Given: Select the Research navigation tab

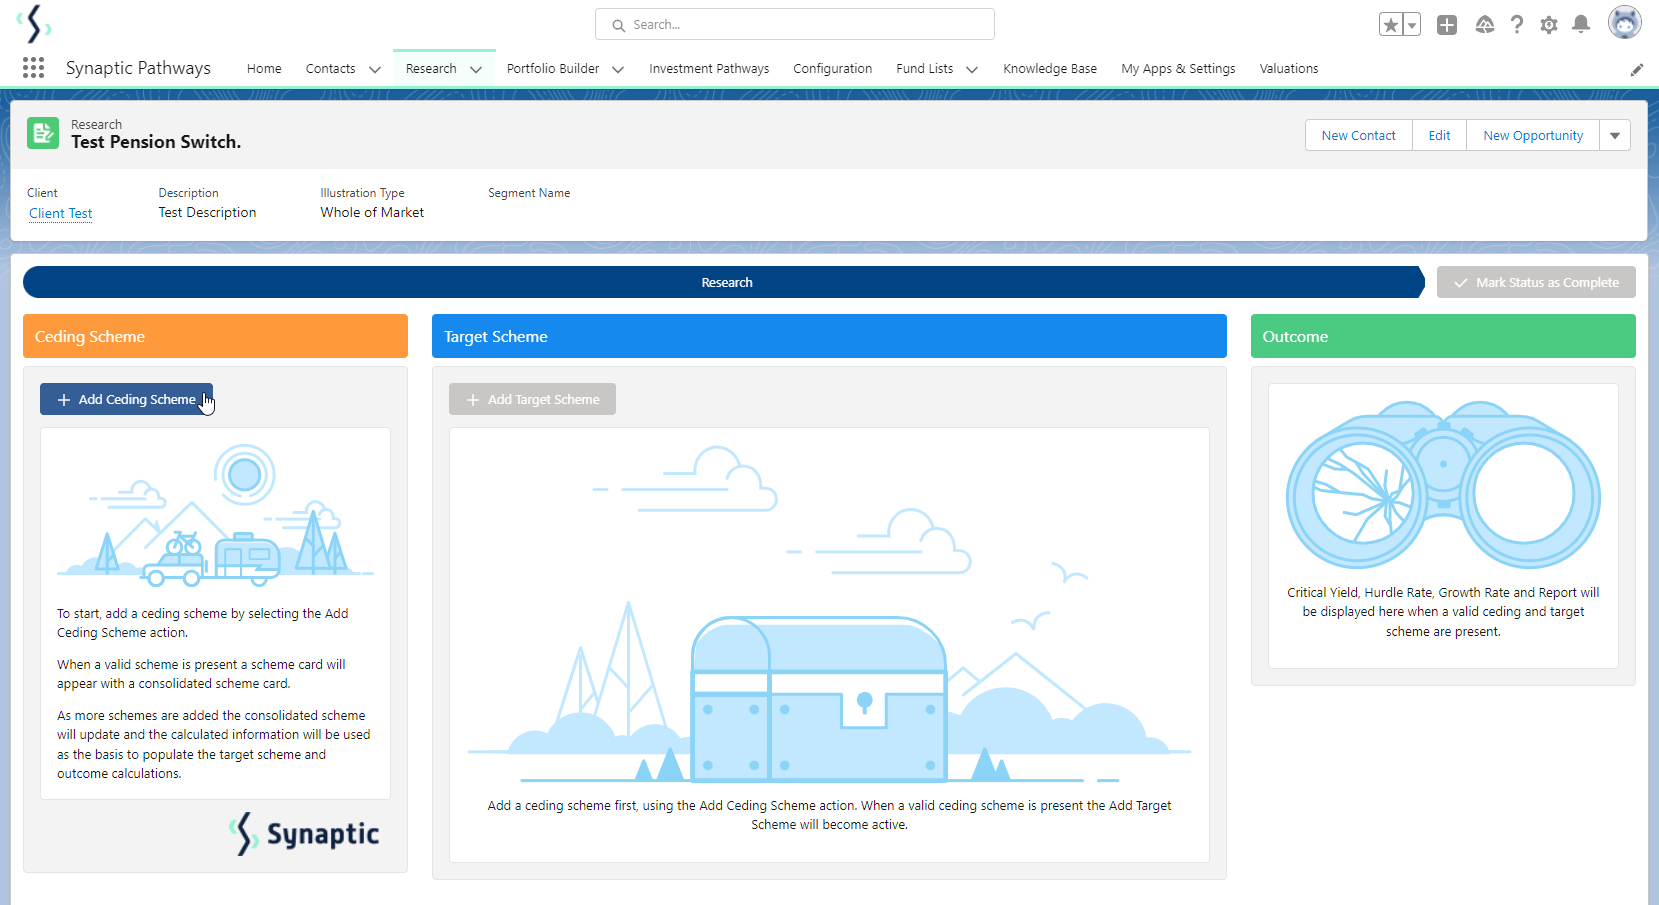Looking at the screenshot, I should (431, 69).
